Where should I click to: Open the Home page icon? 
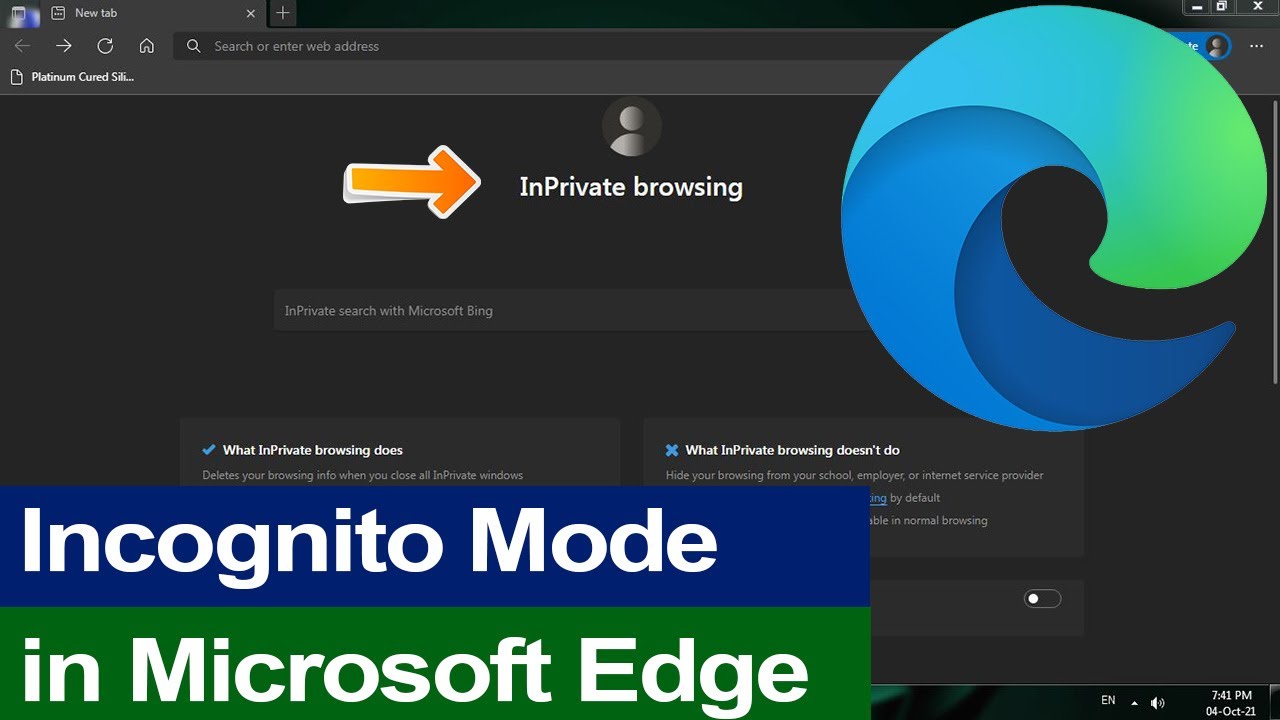(x=147, y=46)
